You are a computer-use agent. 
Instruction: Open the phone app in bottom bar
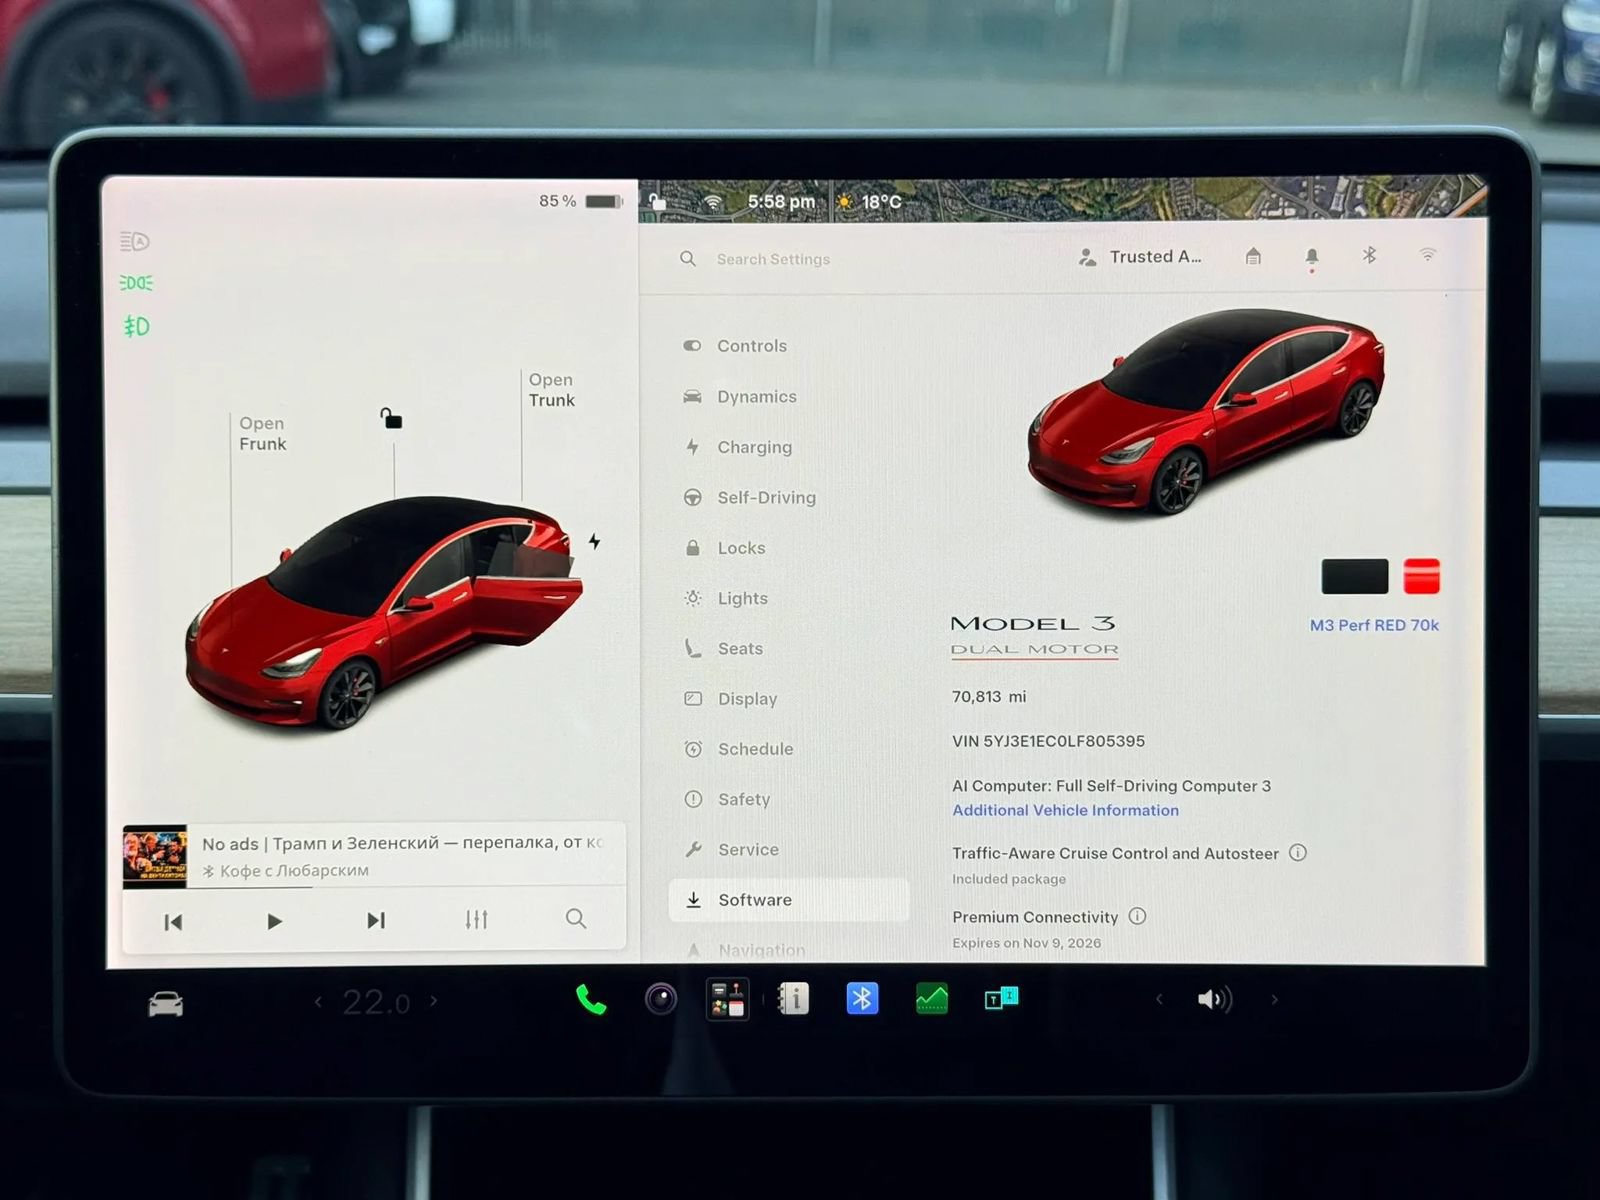pos(591,999)
